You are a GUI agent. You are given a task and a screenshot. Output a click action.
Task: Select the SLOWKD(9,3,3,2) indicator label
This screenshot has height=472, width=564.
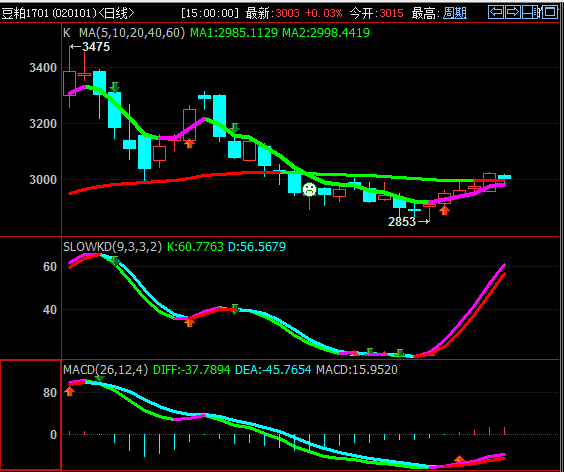[113, 247]
